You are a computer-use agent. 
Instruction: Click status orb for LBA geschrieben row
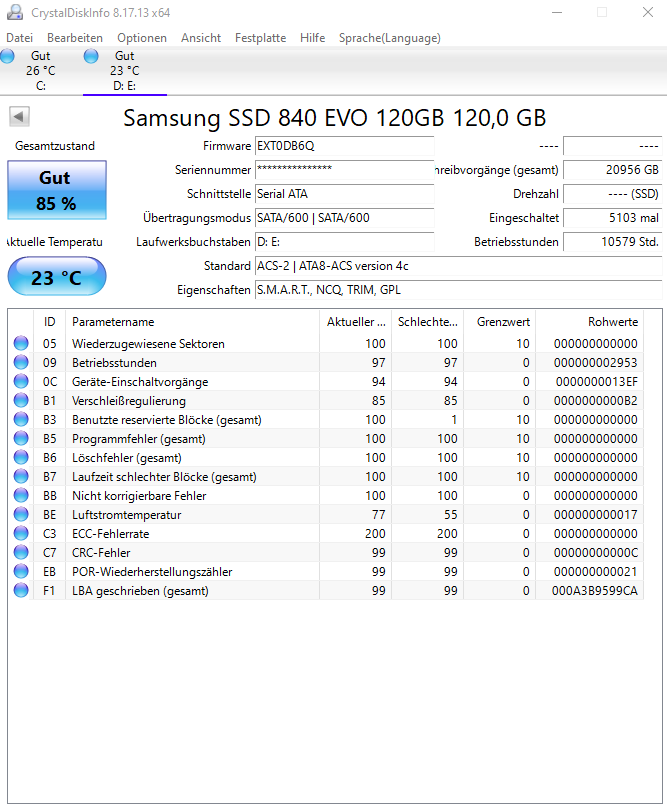point(21,591)
